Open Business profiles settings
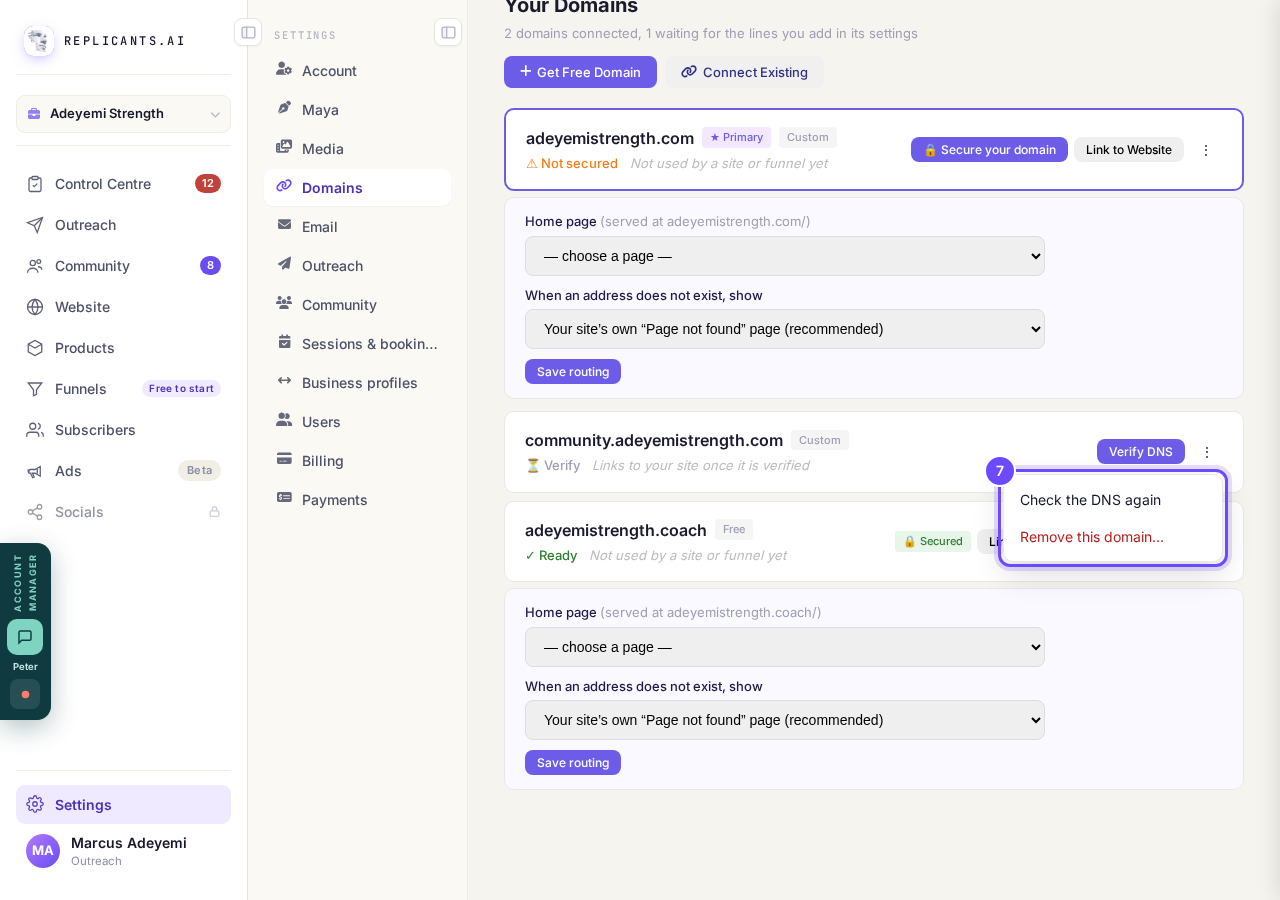The height and width of the screenshot is (900, 1280). pyautogui.click(x=357, y=382)
